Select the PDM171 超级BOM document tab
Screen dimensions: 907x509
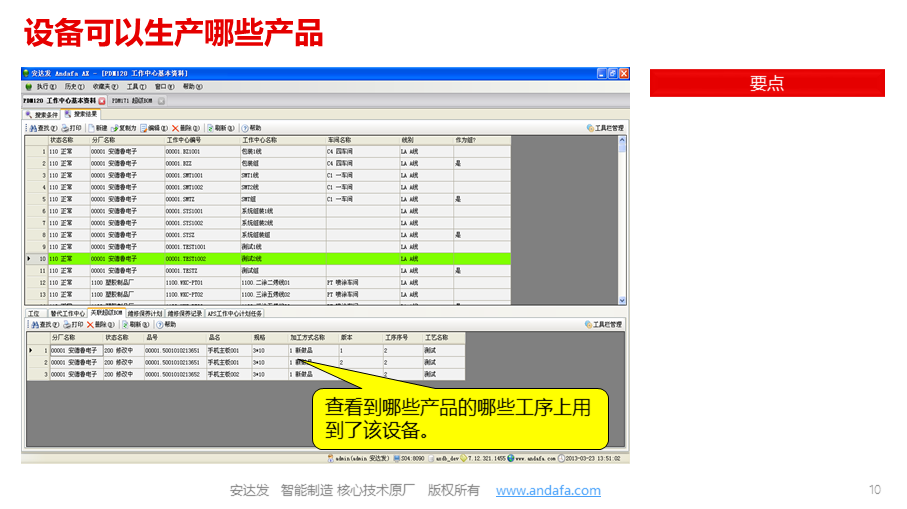[x=132, y=101]
